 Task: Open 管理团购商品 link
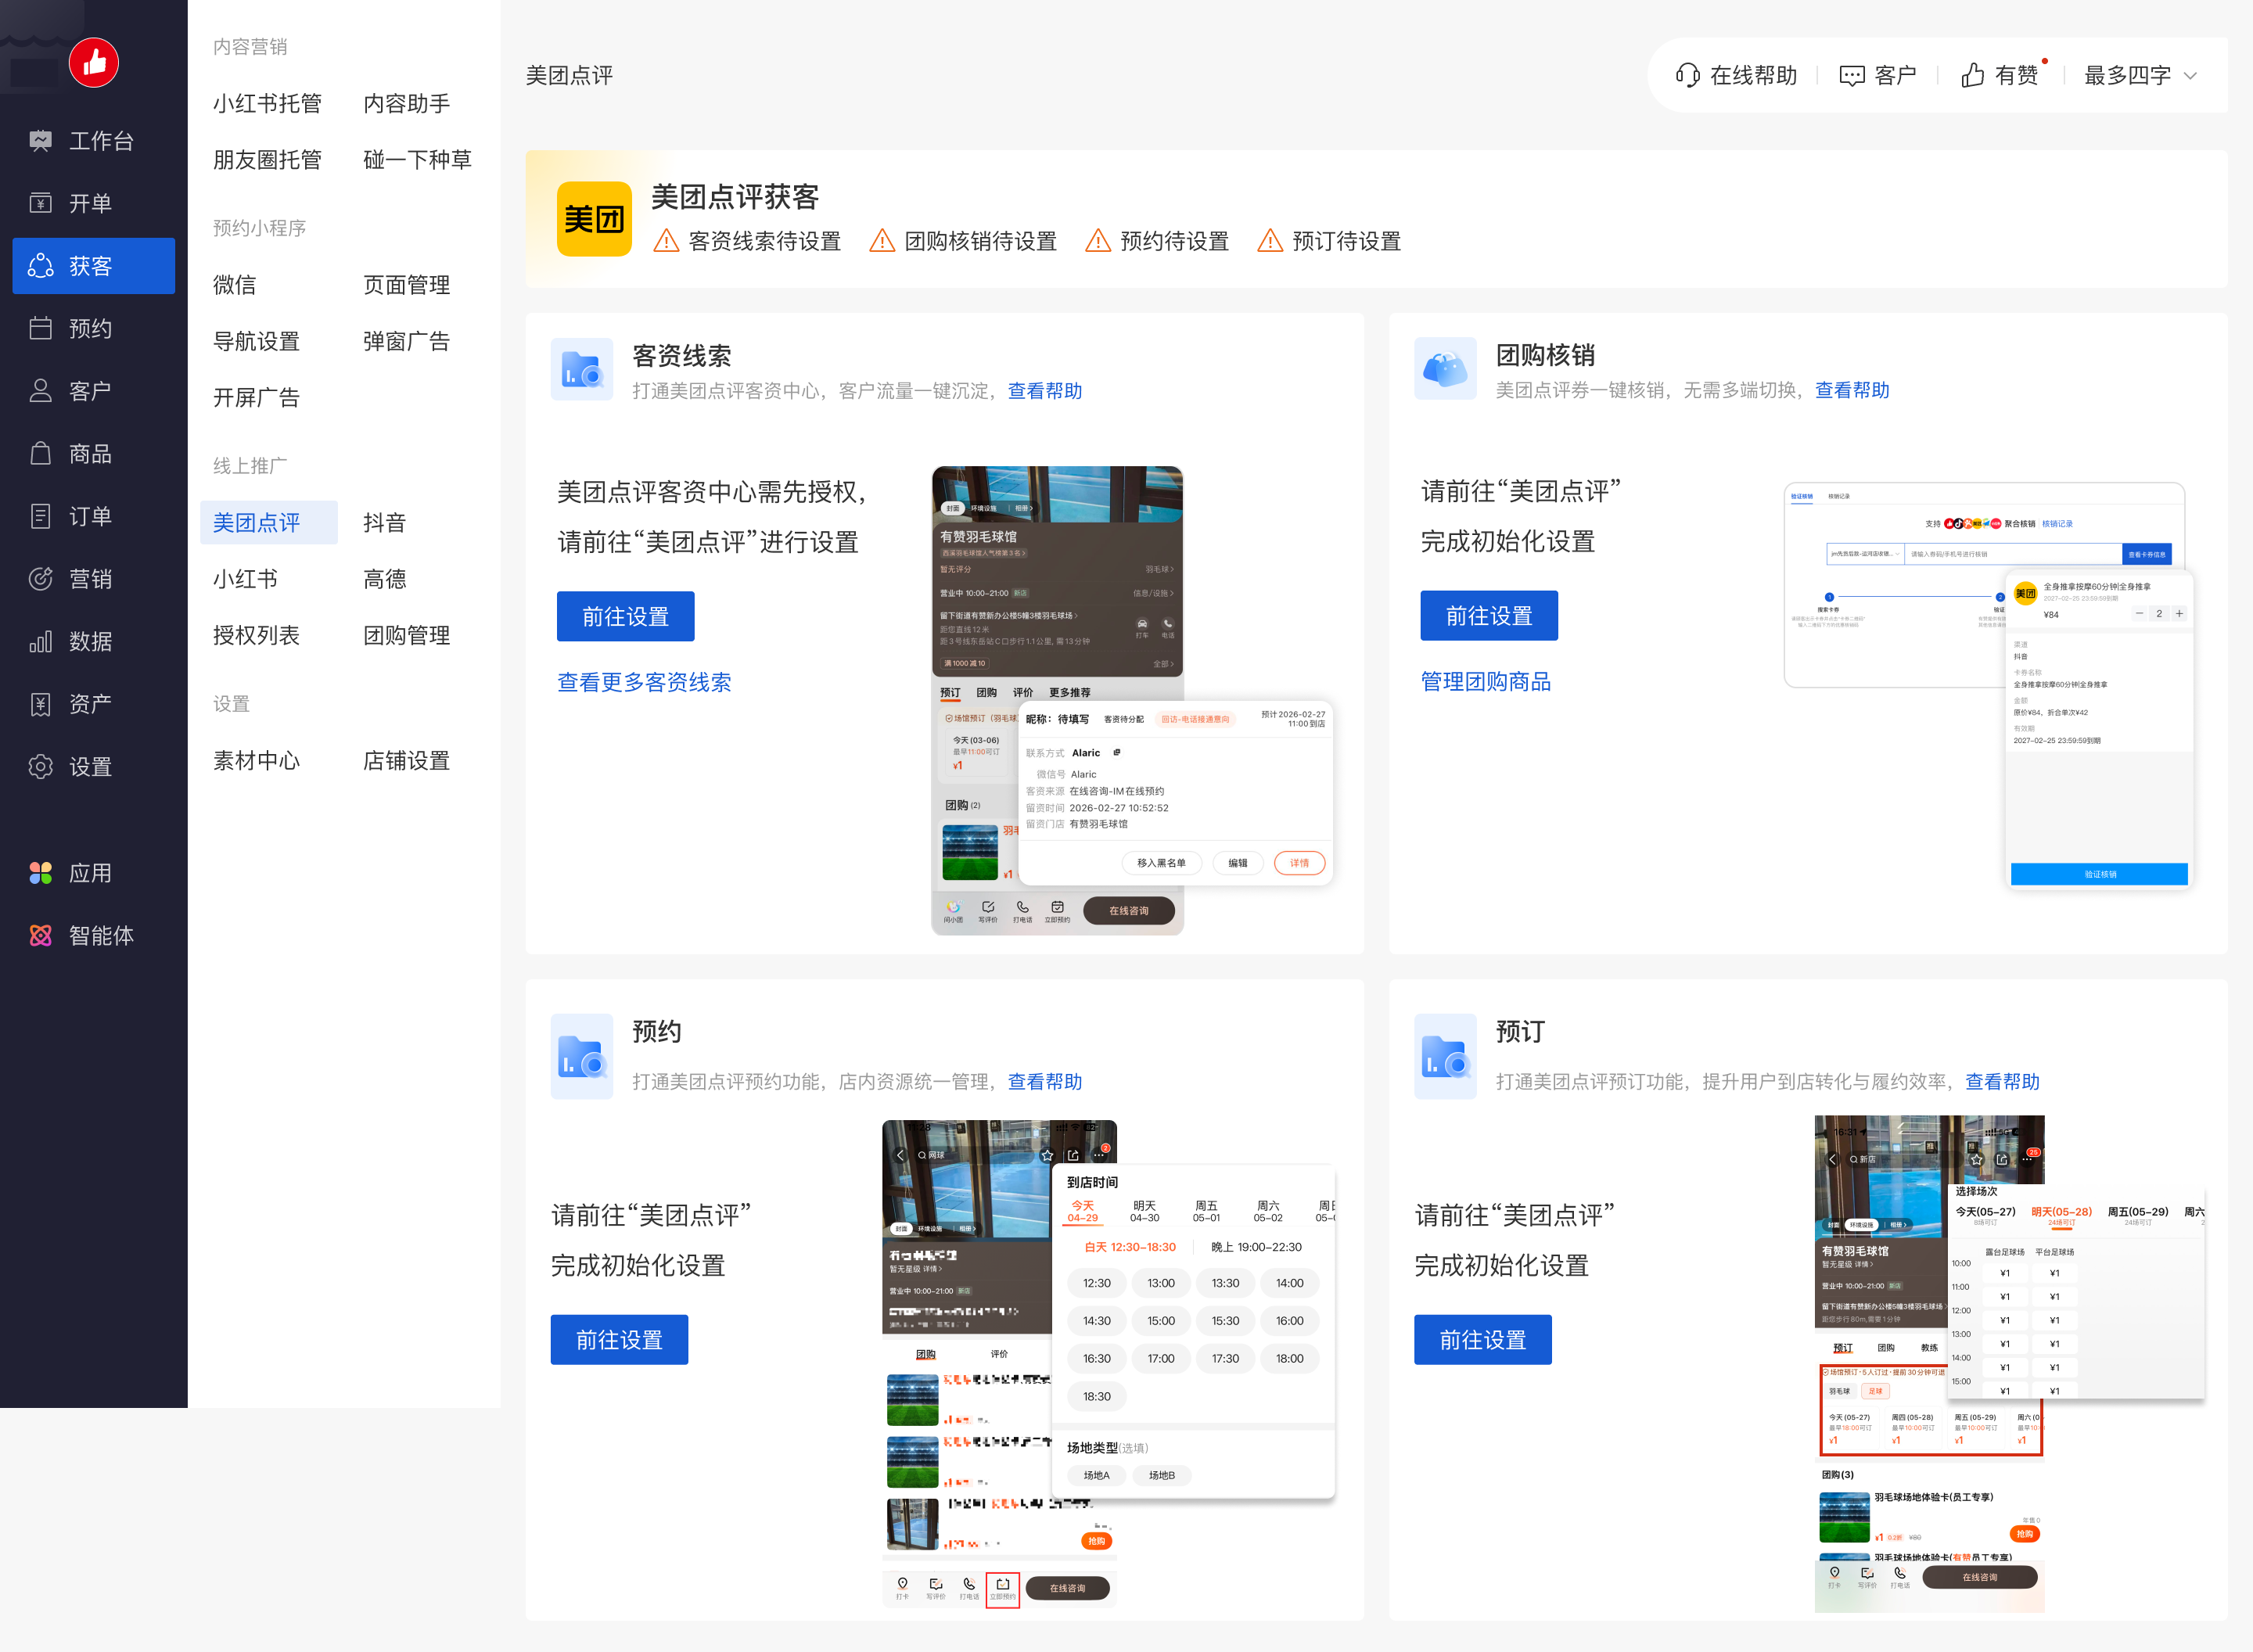(1486, 681)
